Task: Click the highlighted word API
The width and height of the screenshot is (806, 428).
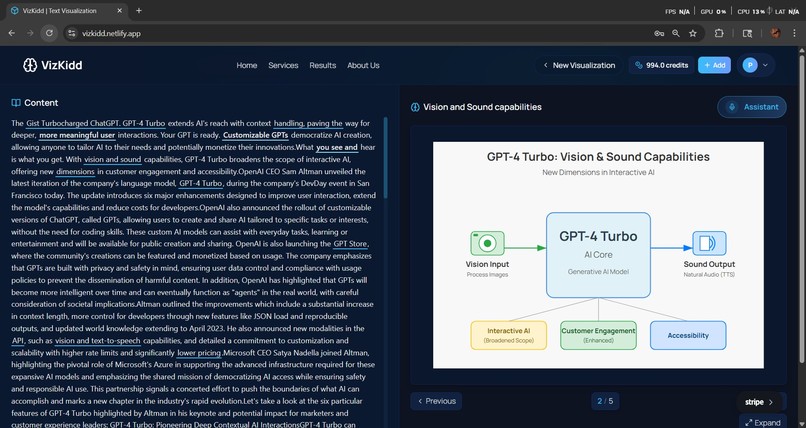Action: 18,341
